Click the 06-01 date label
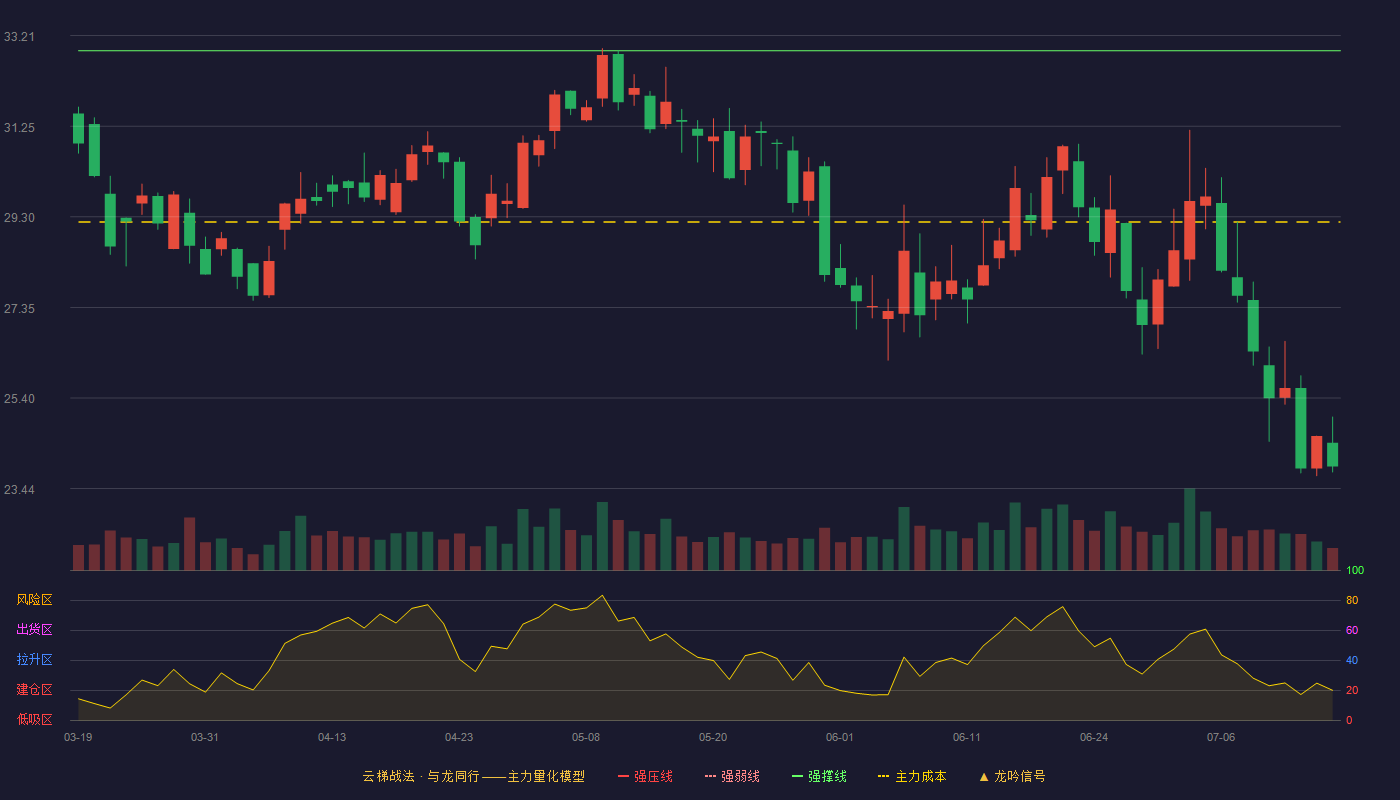The image size is (1400, 800). coord(840,737)
